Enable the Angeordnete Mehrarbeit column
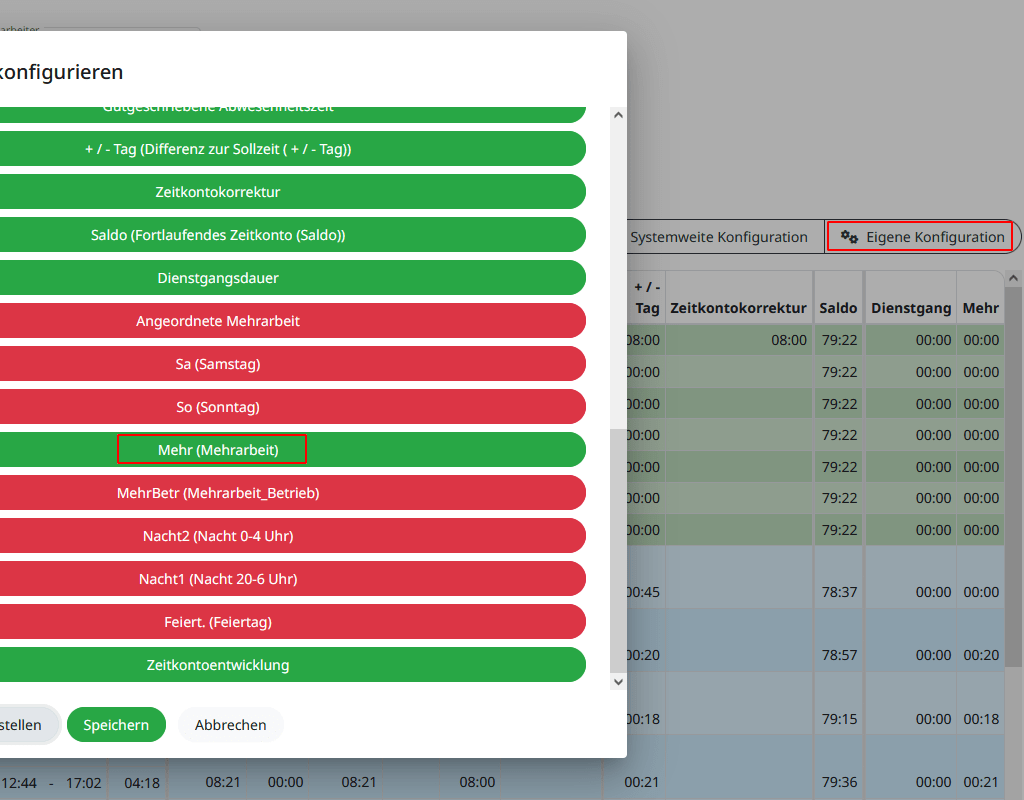 coord(218,321)
